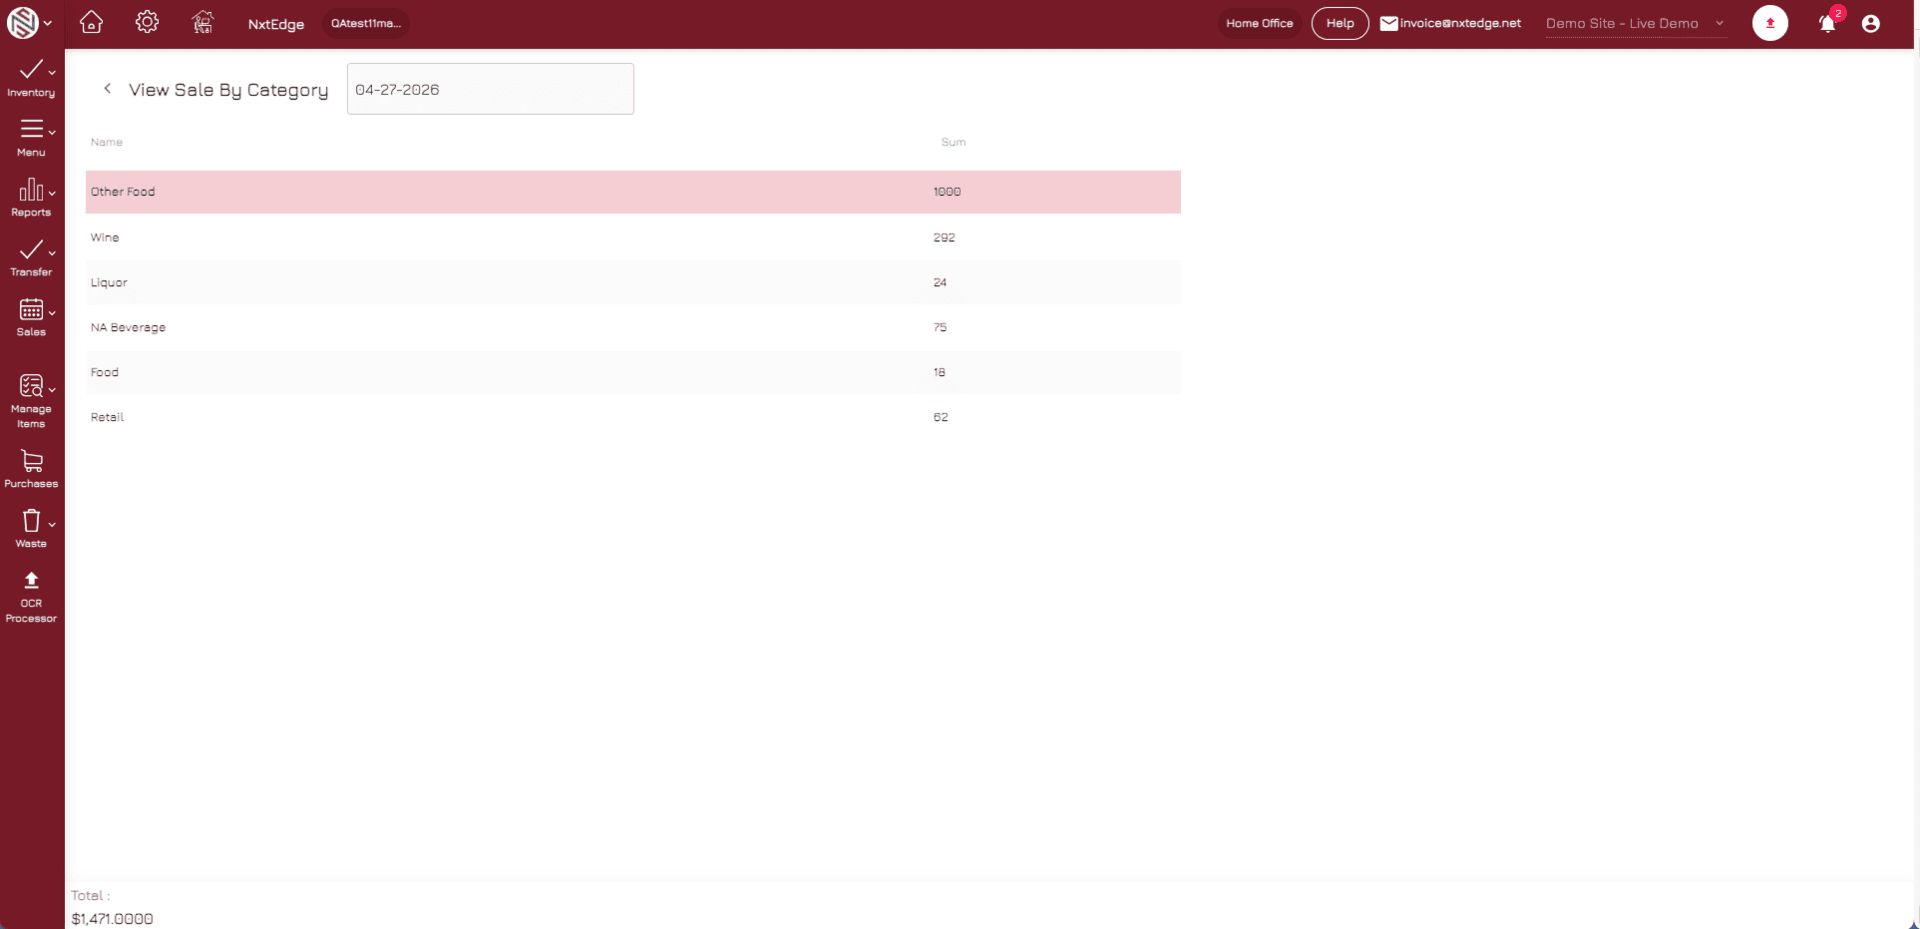Expand the Inventory submenu chevron
This screenshot has width=1920, height=929.
tap(52, 72)
